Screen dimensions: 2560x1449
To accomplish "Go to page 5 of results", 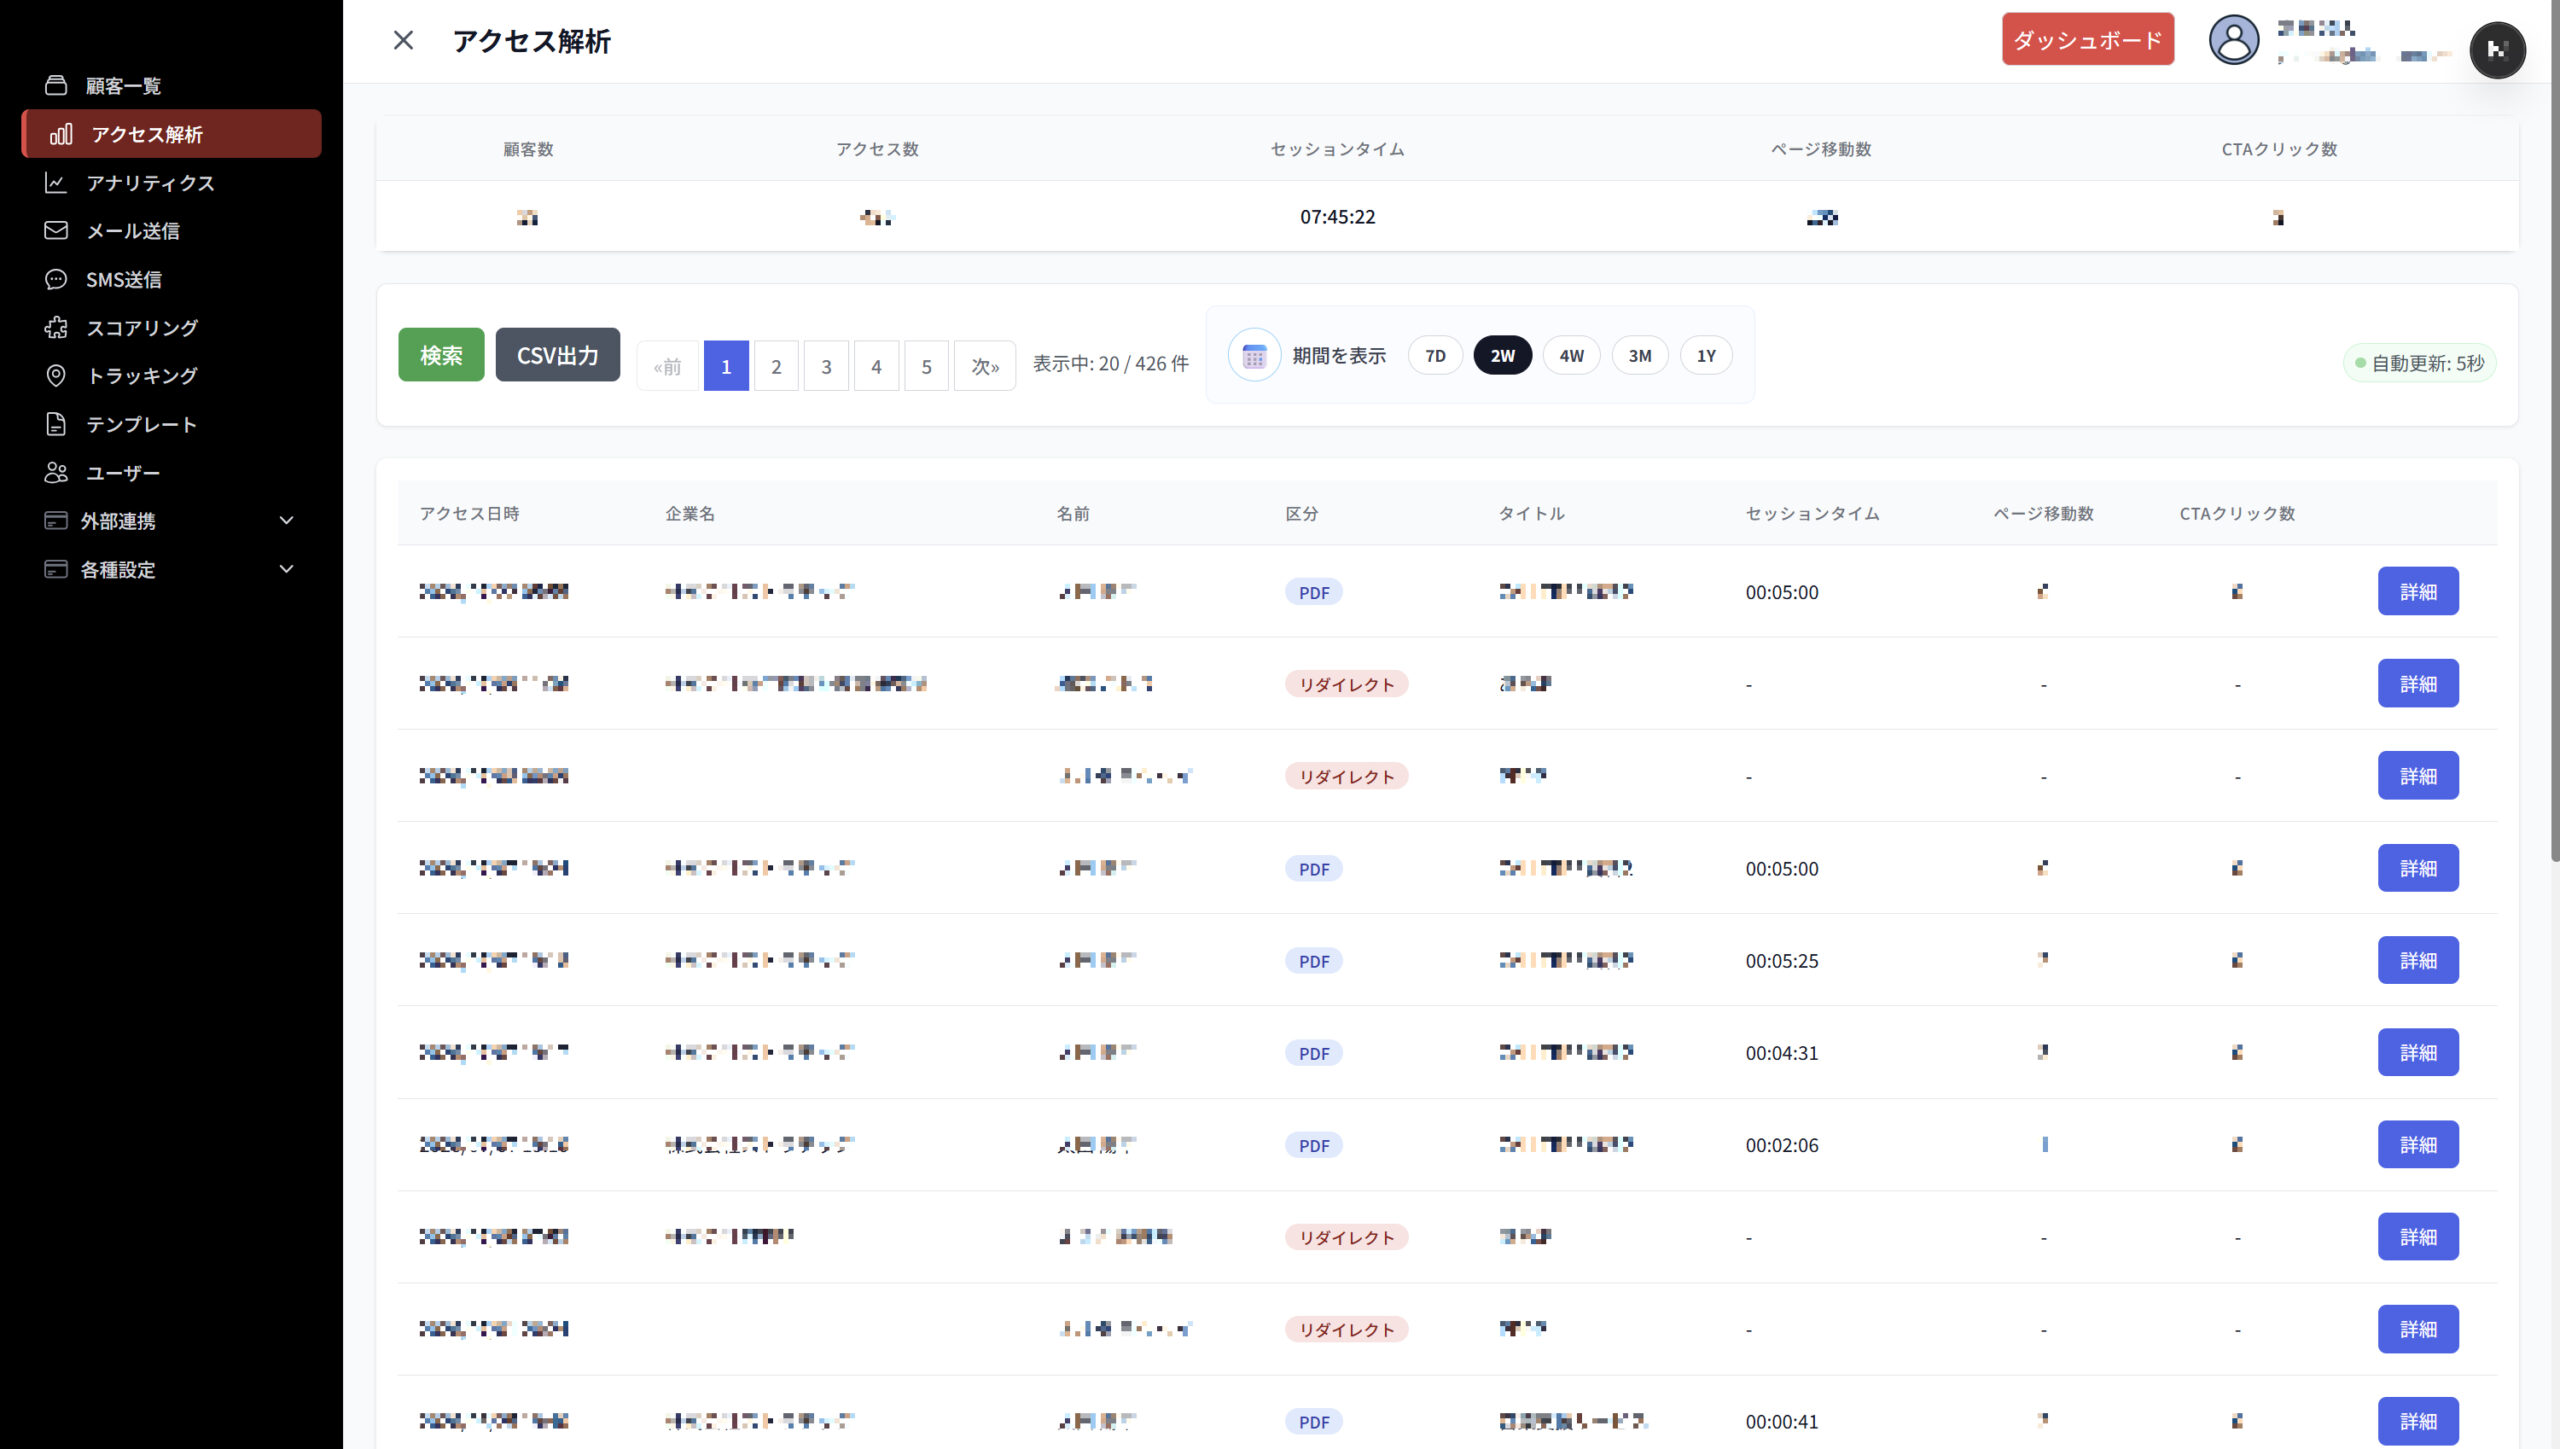I will [x=926, y=366].
